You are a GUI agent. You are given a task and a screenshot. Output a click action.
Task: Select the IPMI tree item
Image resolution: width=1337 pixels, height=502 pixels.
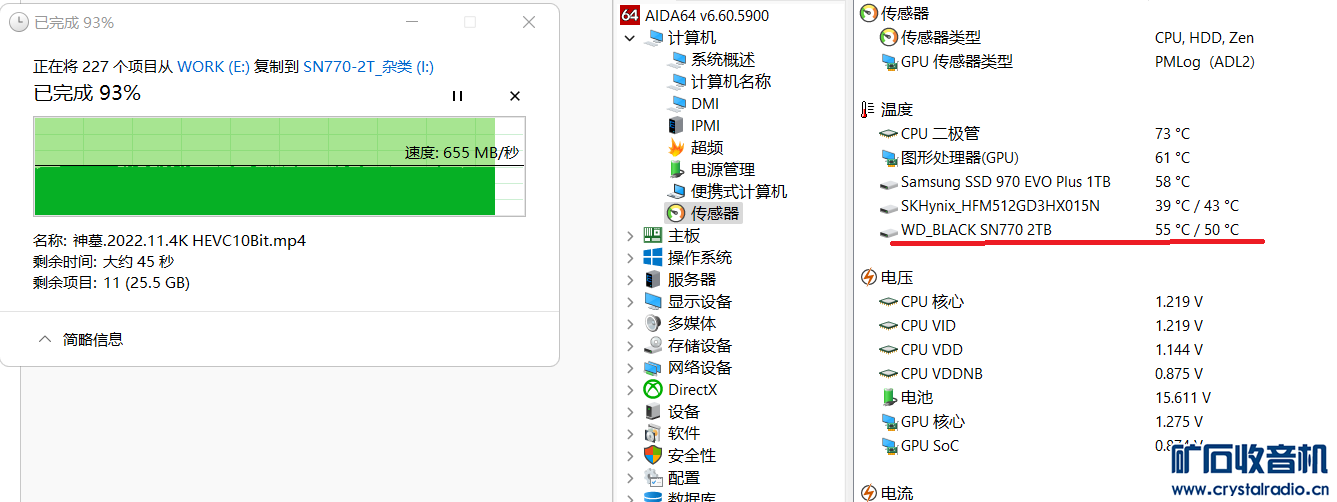705,126
